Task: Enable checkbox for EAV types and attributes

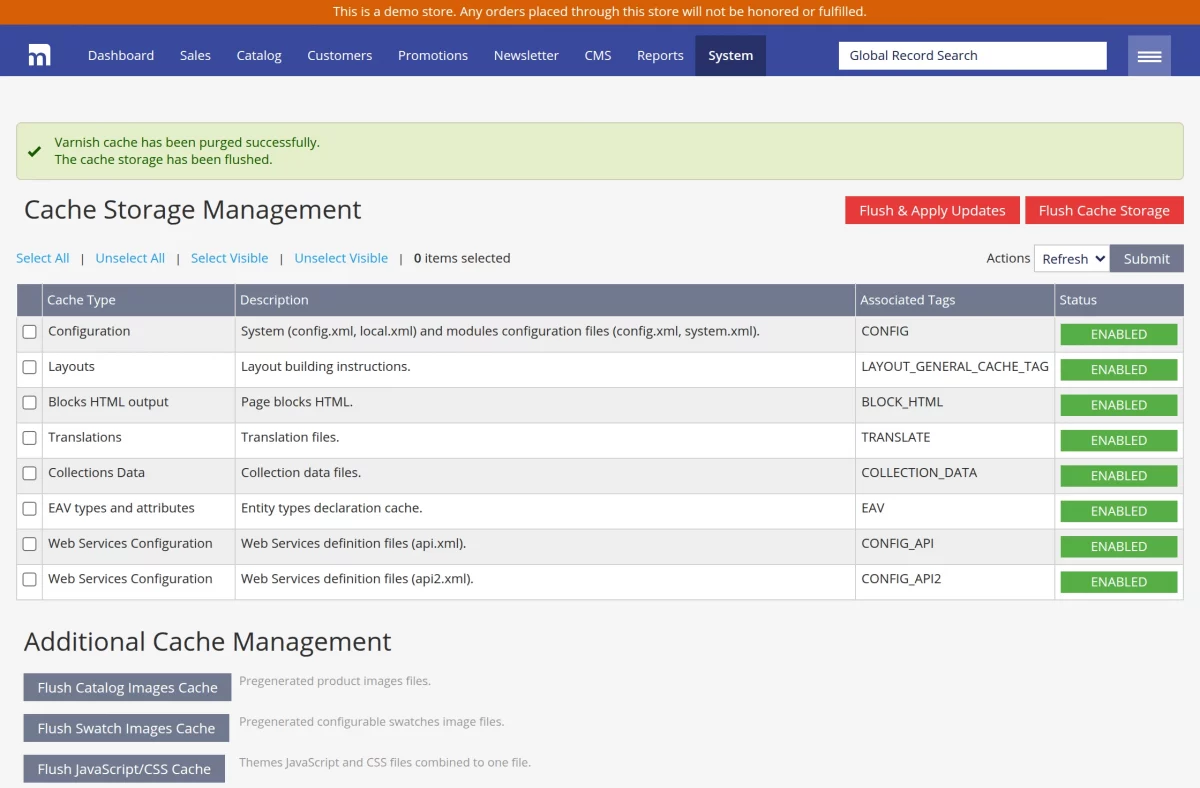Action: 30,508
